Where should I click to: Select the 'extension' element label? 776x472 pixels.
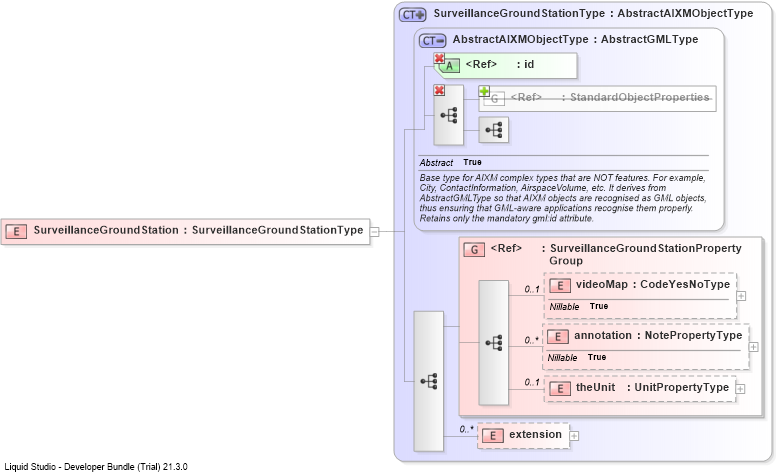[535, 434]
